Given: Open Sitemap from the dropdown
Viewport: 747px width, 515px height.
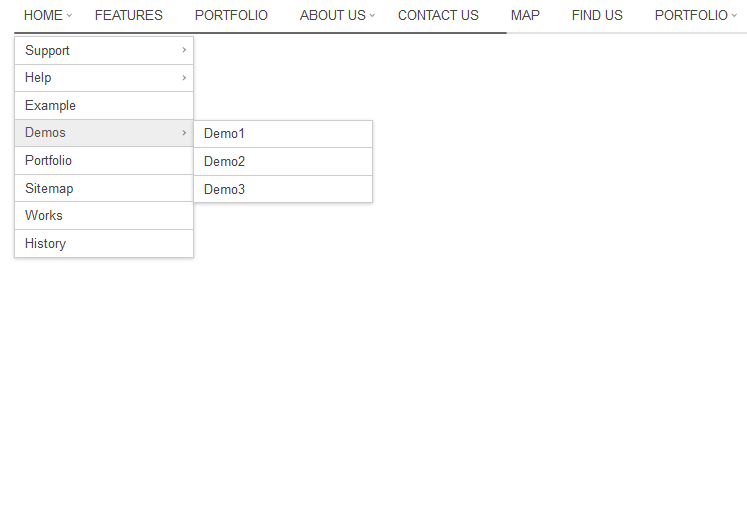Looking at the screenshot, I should (50, 188).
